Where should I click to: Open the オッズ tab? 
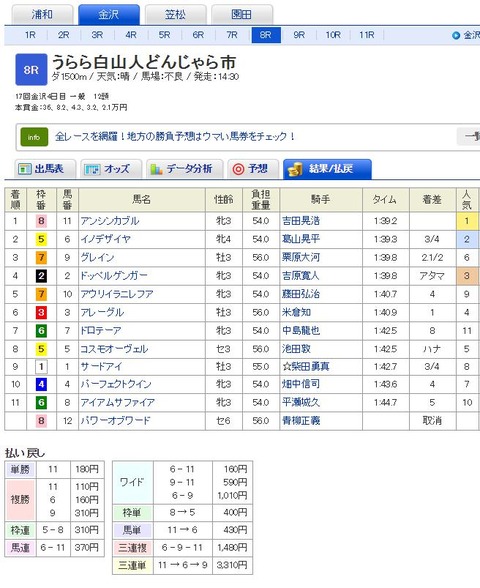click(x=111, y=169)
